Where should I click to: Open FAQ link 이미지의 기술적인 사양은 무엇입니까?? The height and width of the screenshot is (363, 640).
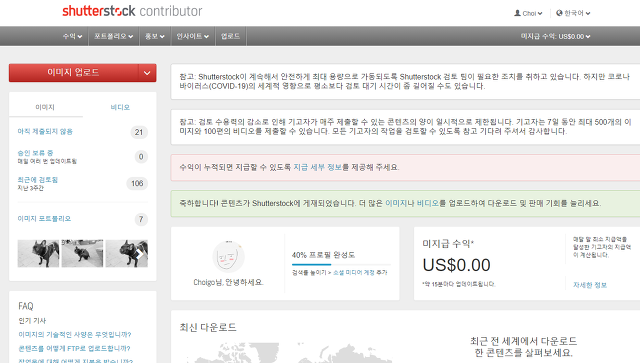[75, 334]
